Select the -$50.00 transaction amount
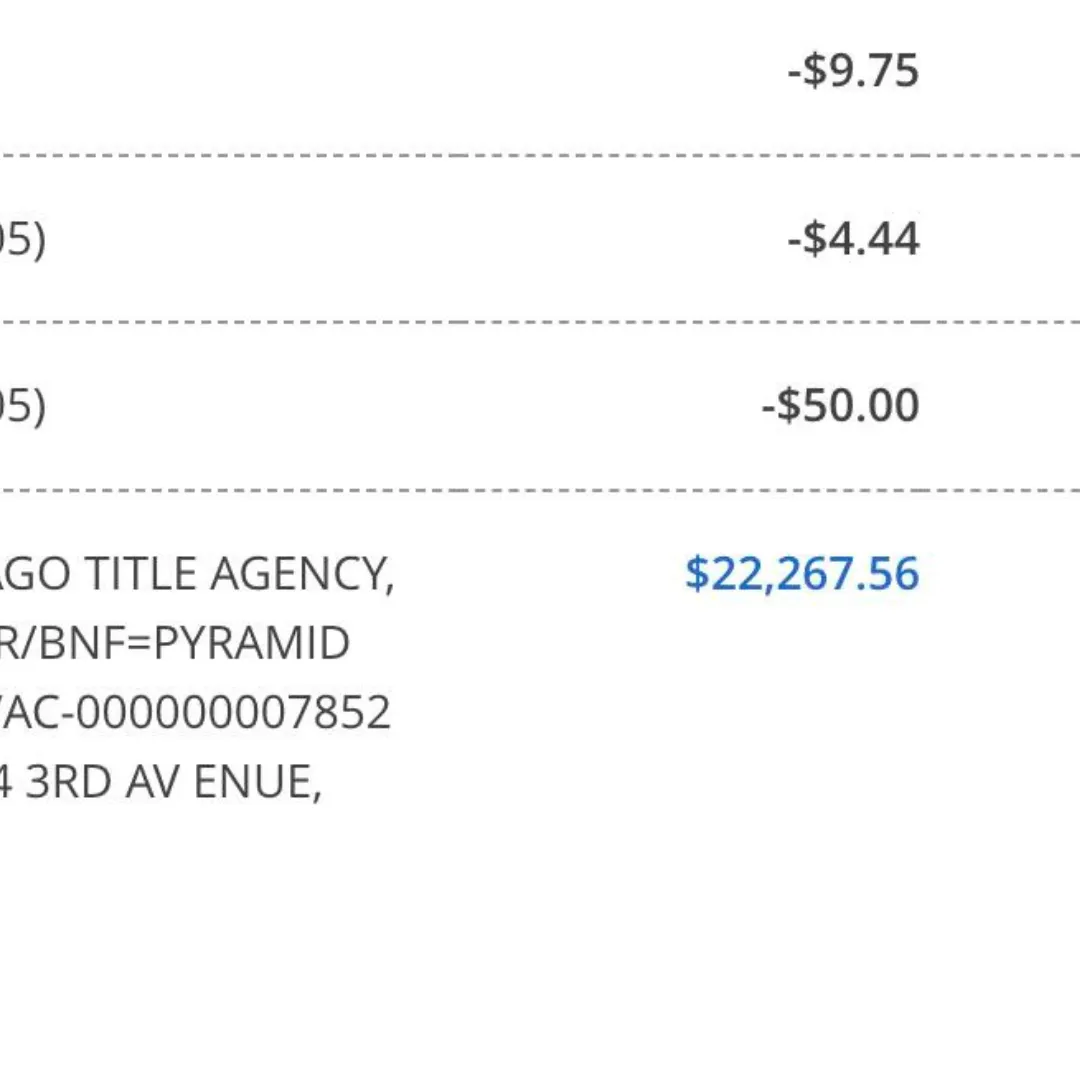The image size is (1080, 1080). (x=840, y=405)
